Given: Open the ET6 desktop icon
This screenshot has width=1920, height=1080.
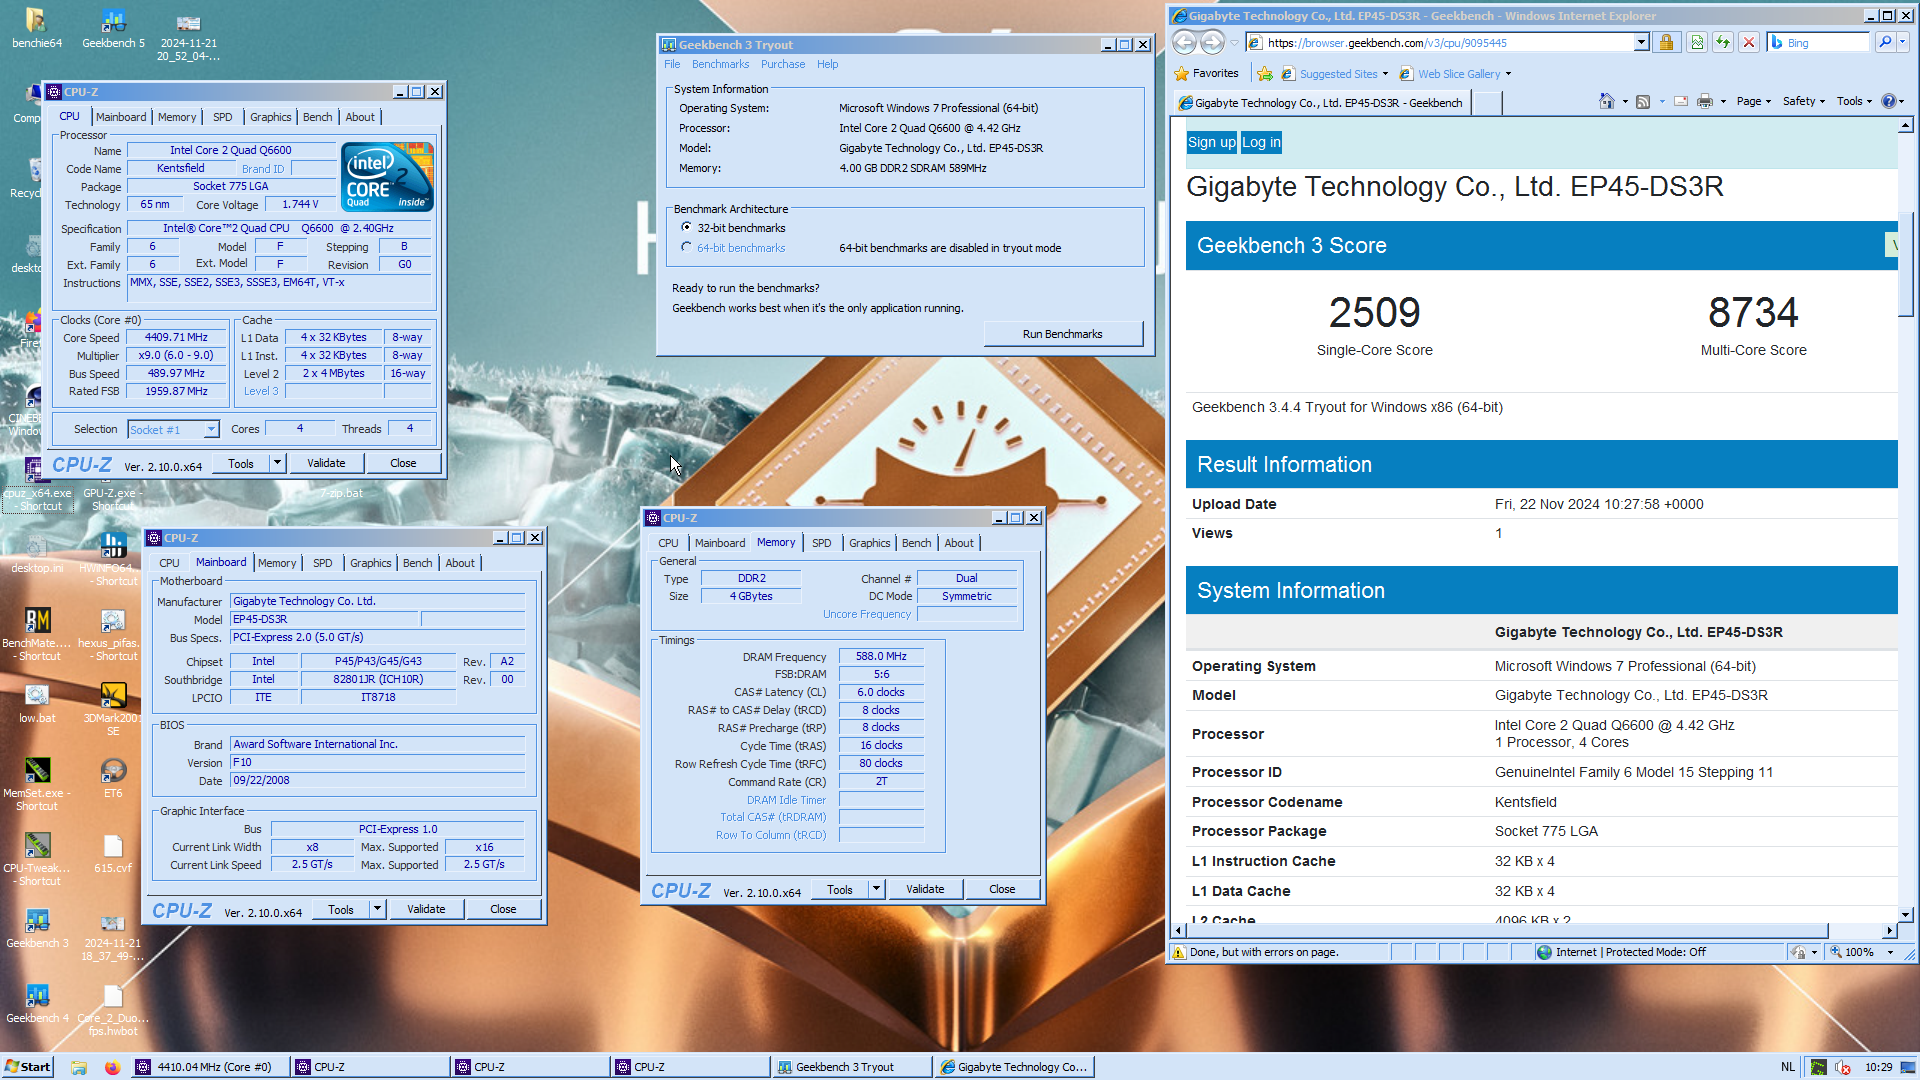Looking at the screenshot, I should click(113, 778).
